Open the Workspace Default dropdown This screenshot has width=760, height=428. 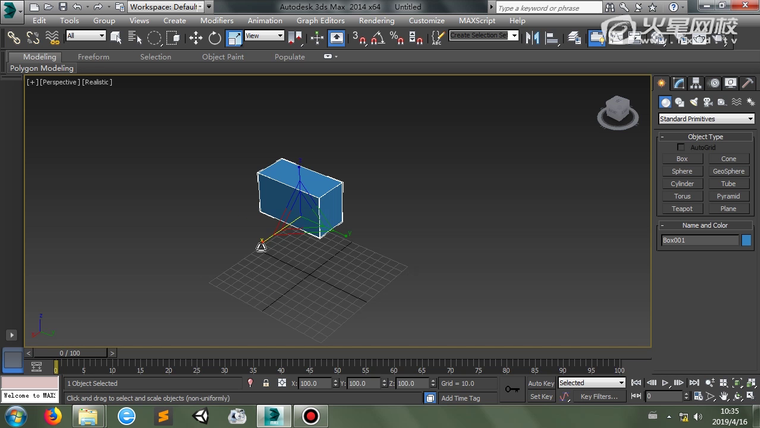(163, 6)
